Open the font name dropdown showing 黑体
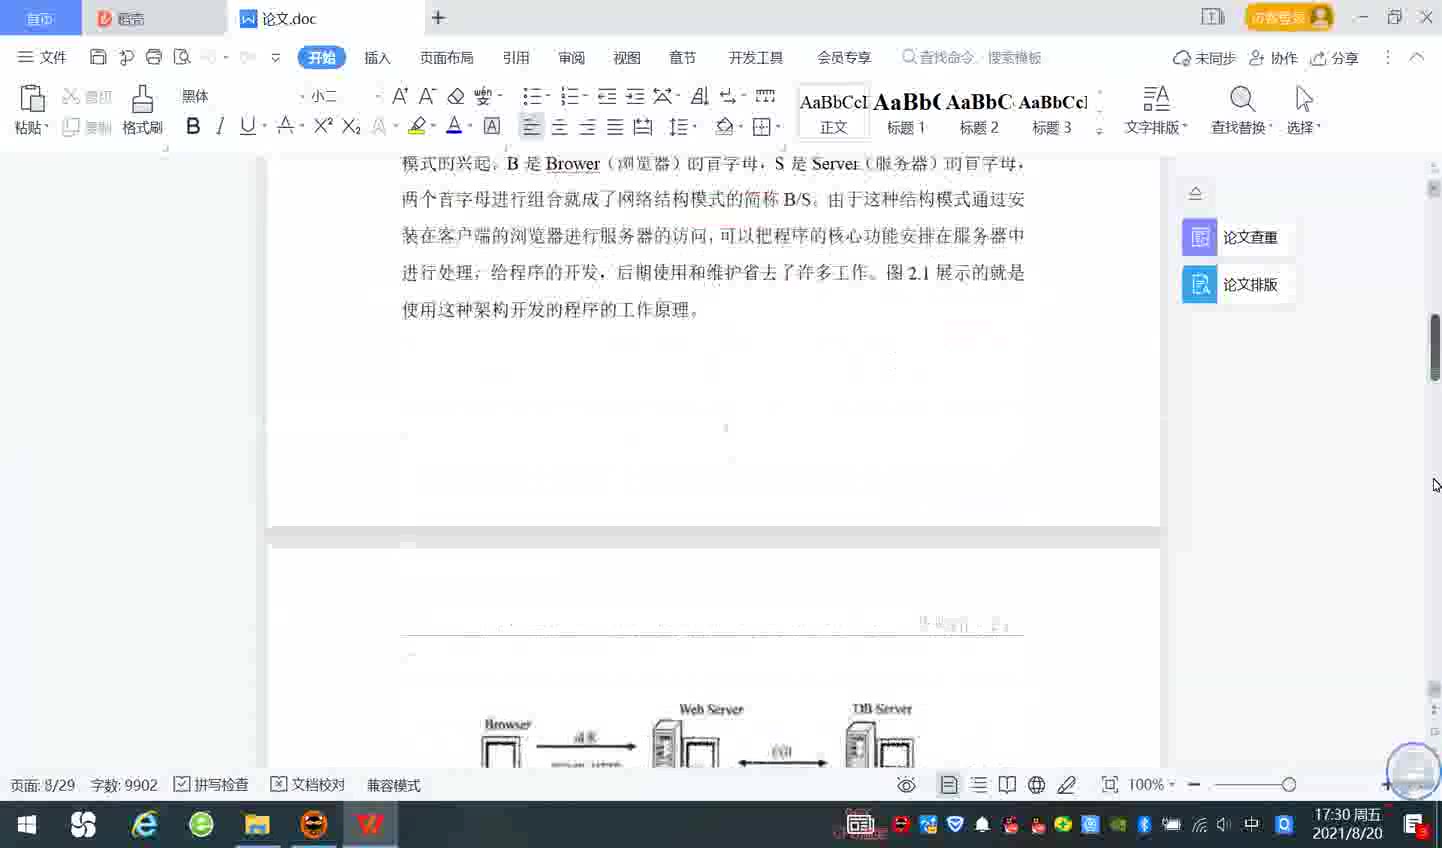The height and width of the screenshot is (848, 1442). pos(240,96)
